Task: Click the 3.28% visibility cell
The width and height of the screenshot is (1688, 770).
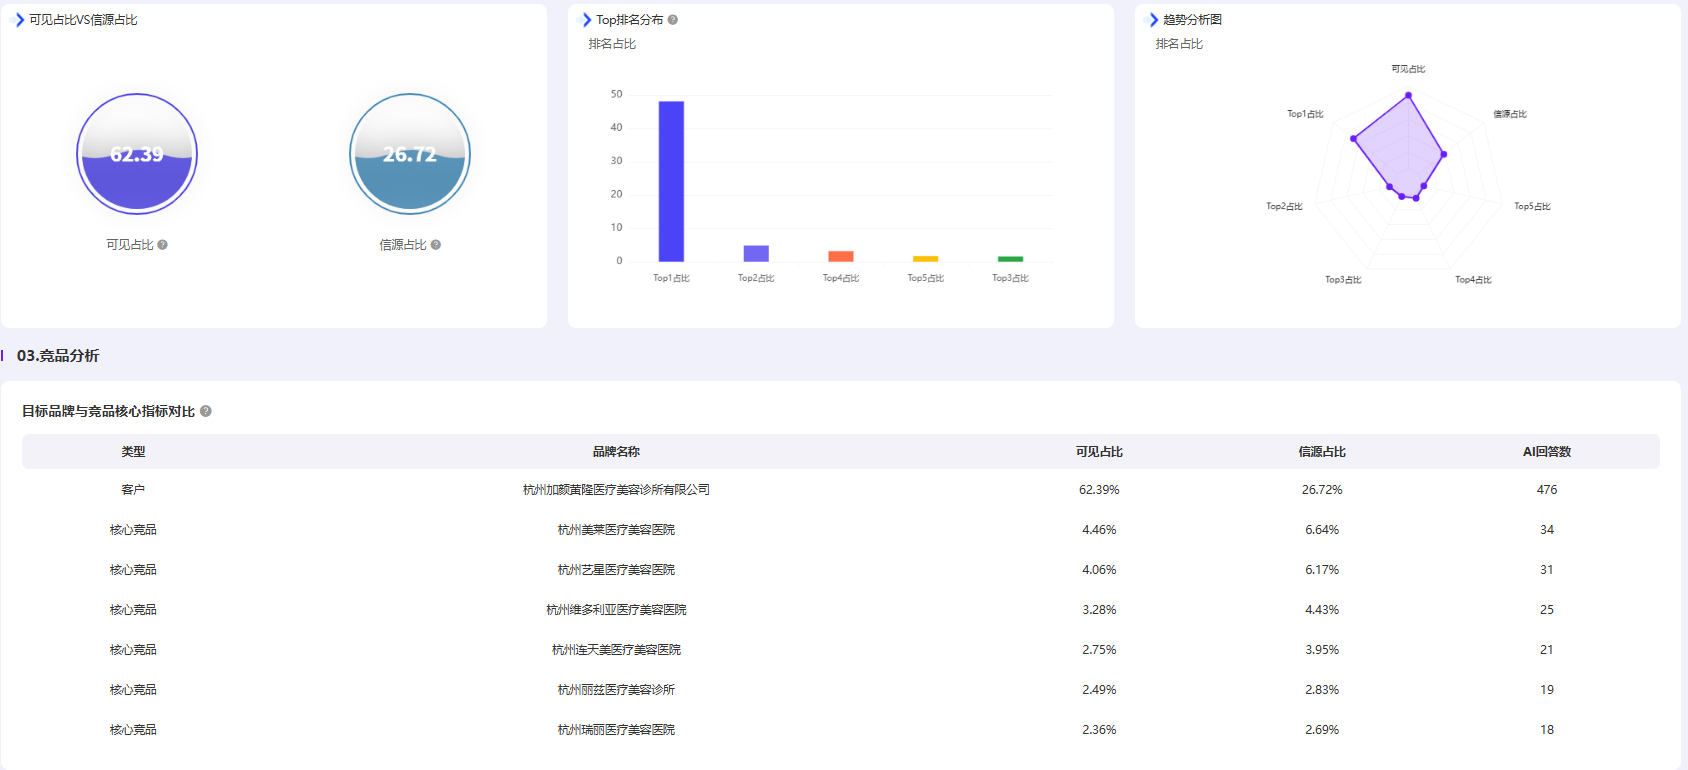Action: 1099,610
